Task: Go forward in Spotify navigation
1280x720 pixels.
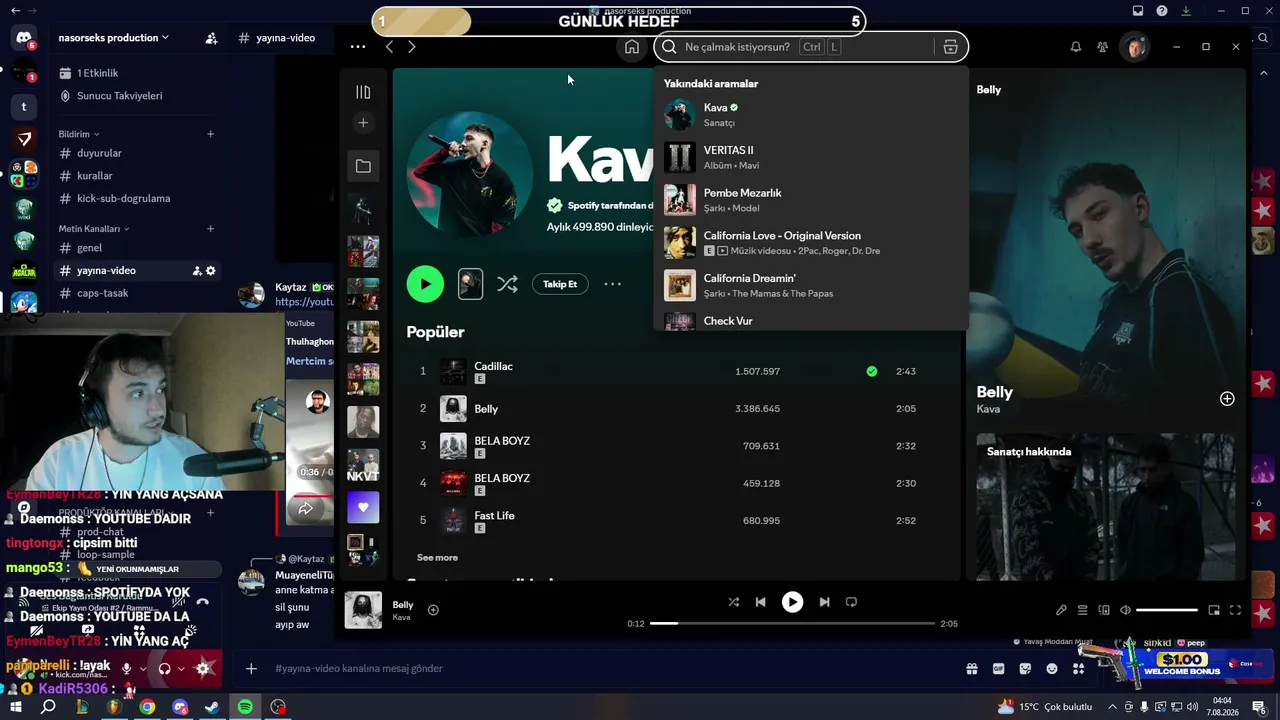Action: point(411,47)
